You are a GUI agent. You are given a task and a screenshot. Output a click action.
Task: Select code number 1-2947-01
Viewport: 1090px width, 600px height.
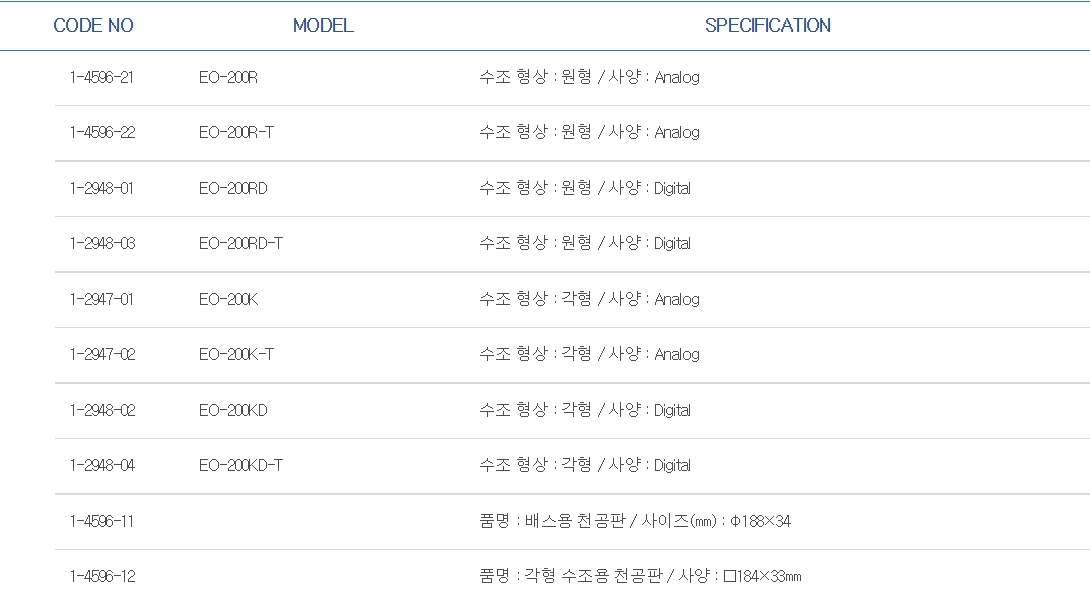(x=102, y=300)
